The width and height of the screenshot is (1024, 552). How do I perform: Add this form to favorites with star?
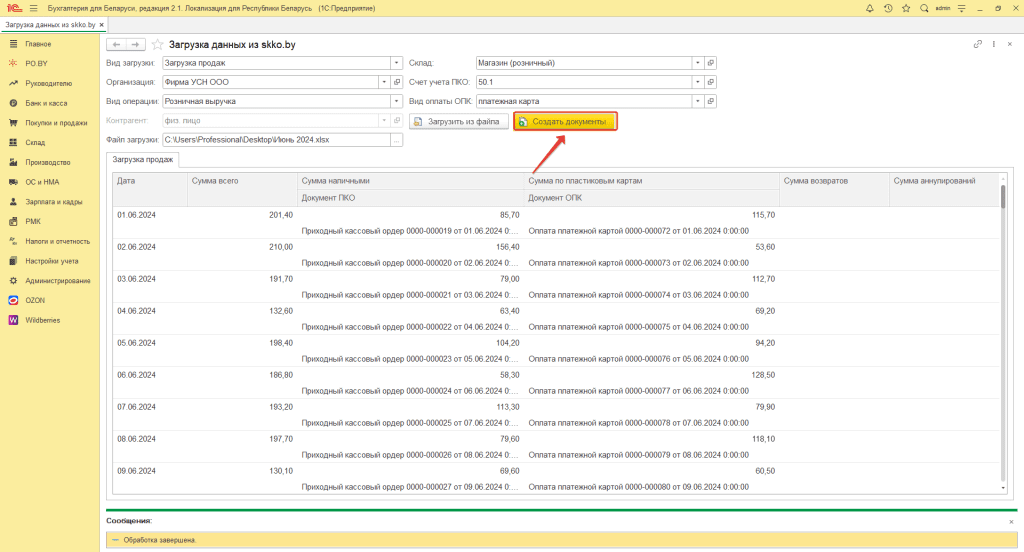click(x=157, y=45)
